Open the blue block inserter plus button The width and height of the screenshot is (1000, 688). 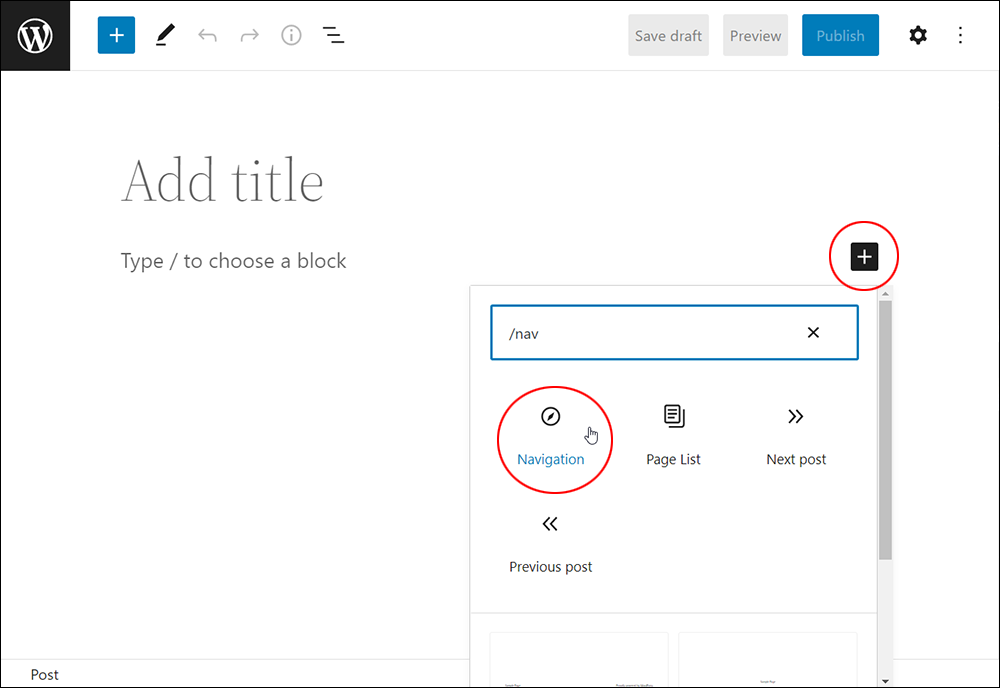coord(116,35)
